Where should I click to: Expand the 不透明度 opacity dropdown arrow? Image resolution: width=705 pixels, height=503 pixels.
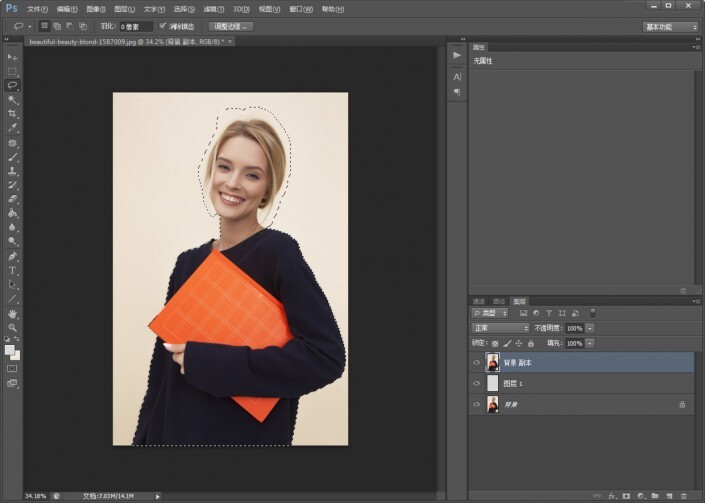click(590, 328)
